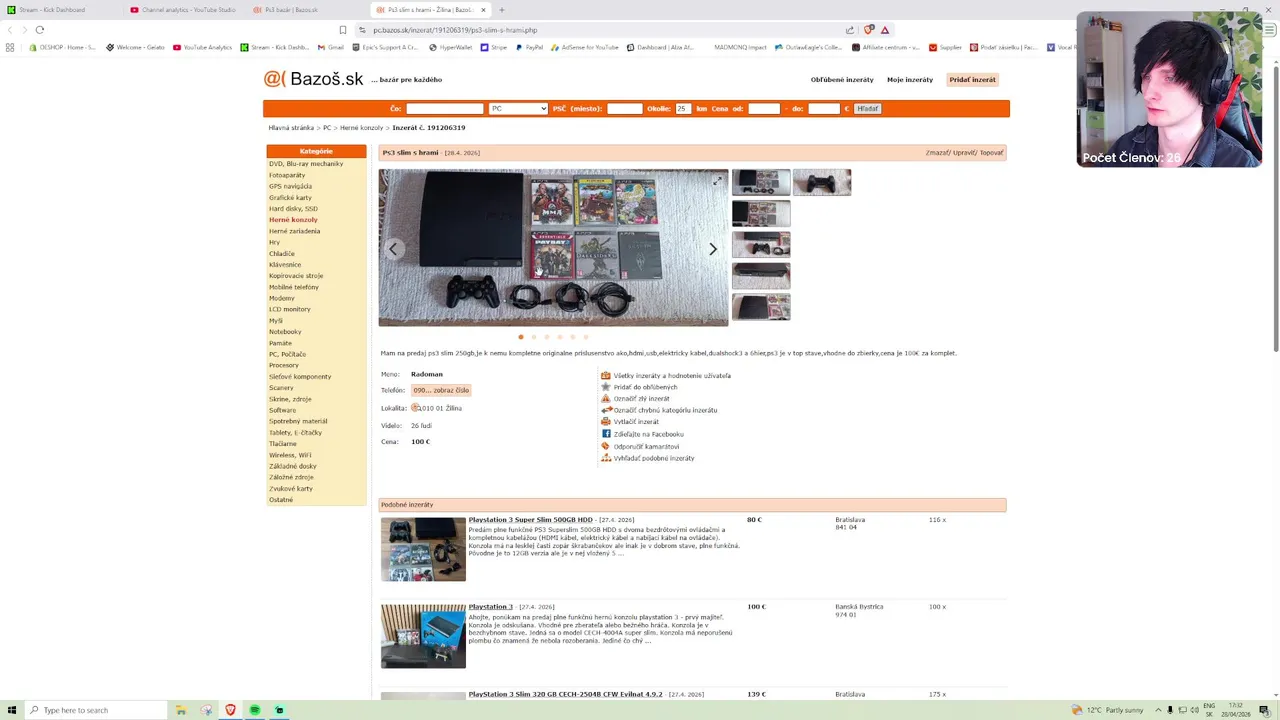1280x720 pixels.
Task: Reveal the phone number 090... zobraz číslo
Action: (441, 390)
